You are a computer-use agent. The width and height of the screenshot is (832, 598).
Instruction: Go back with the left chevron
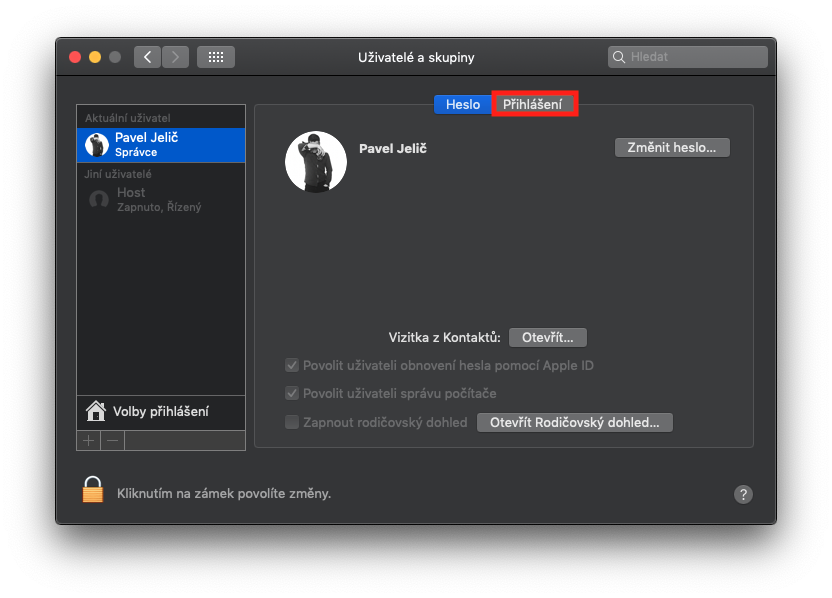click(148, 57)
